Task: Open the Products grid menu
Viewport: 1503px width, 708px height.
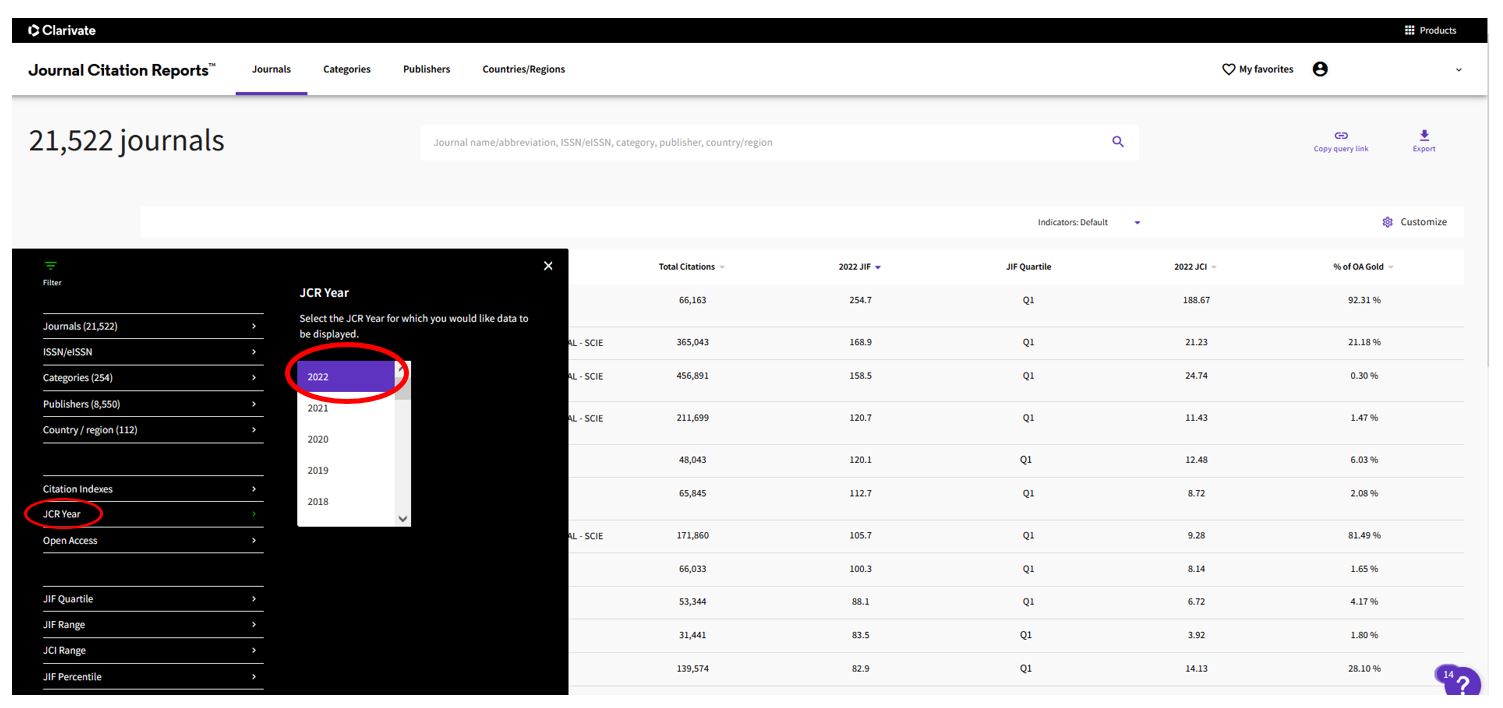Action: [x=1431, y=31]
